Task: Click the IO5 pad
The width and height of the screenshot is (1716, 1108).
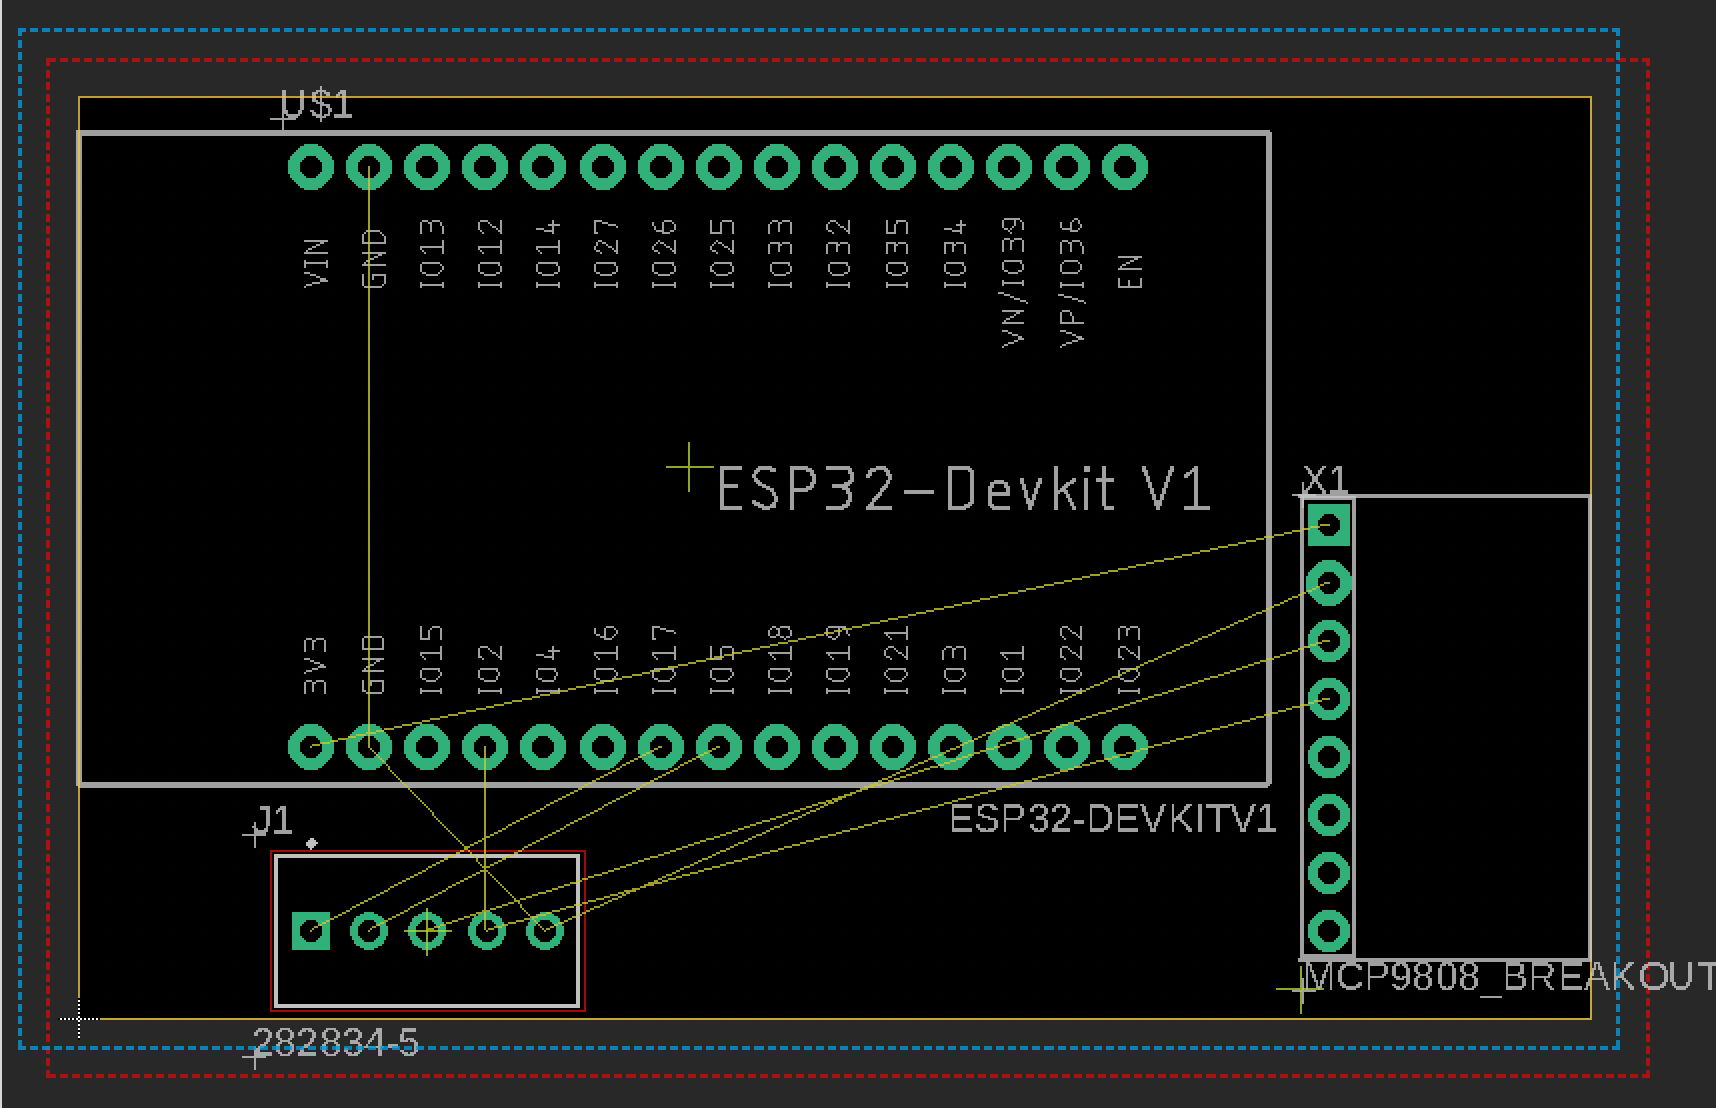Action: [718, 746]
